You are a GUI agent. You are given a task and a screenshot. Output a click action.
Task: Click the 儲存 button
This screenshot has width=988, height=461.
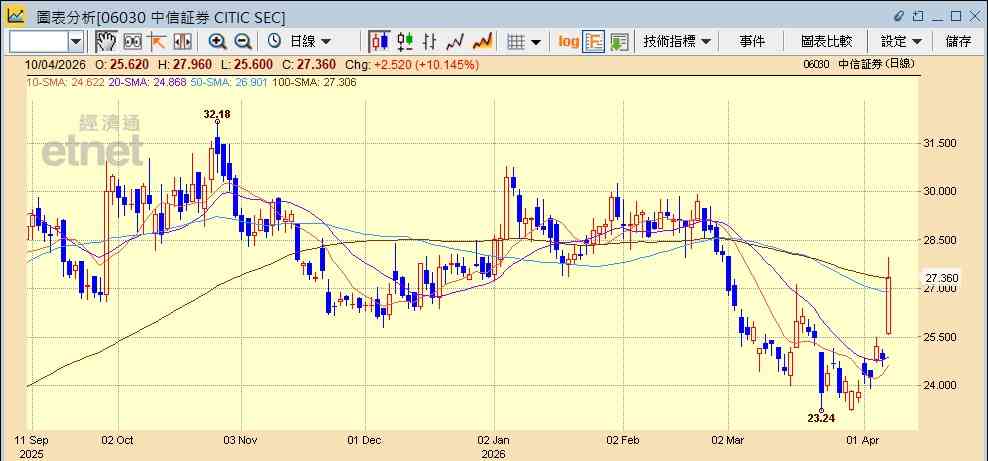click(958, 42)
